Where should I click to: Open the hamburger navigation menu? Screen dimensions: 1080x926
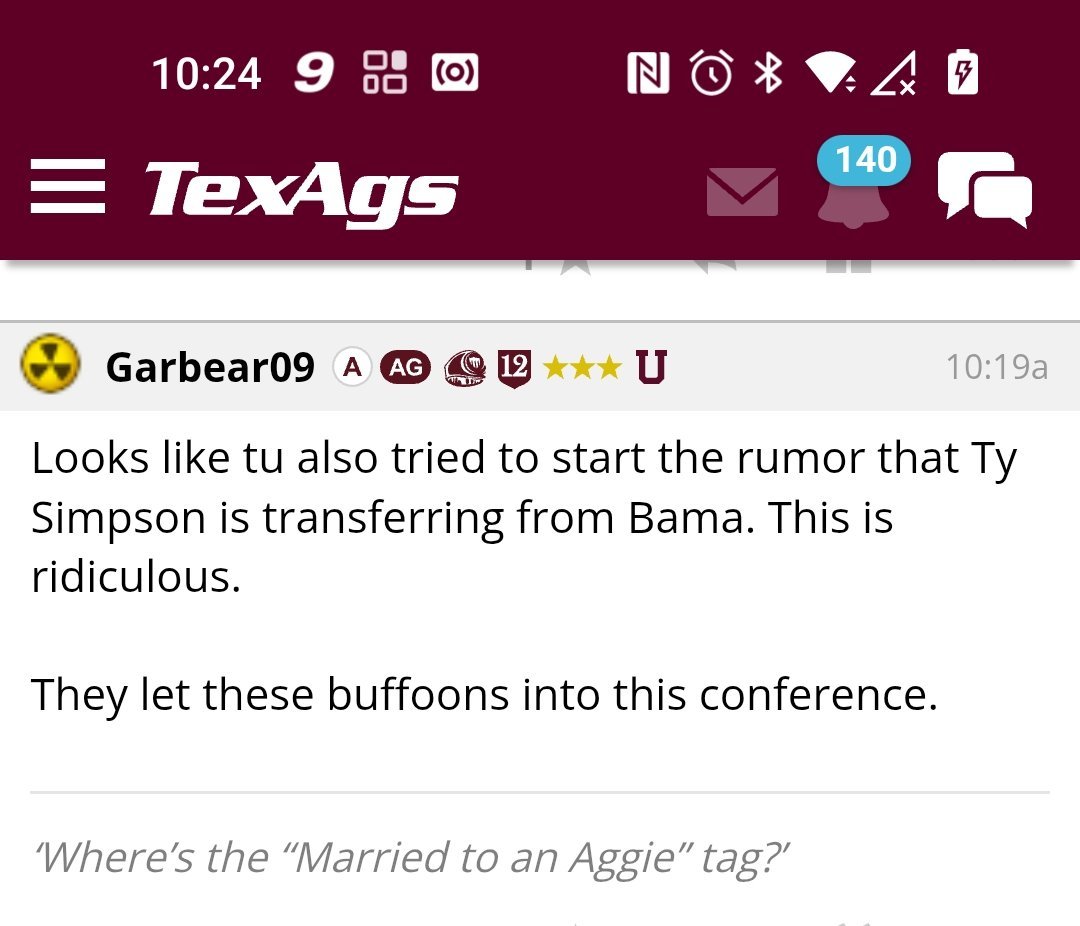[x=68, y=187]
